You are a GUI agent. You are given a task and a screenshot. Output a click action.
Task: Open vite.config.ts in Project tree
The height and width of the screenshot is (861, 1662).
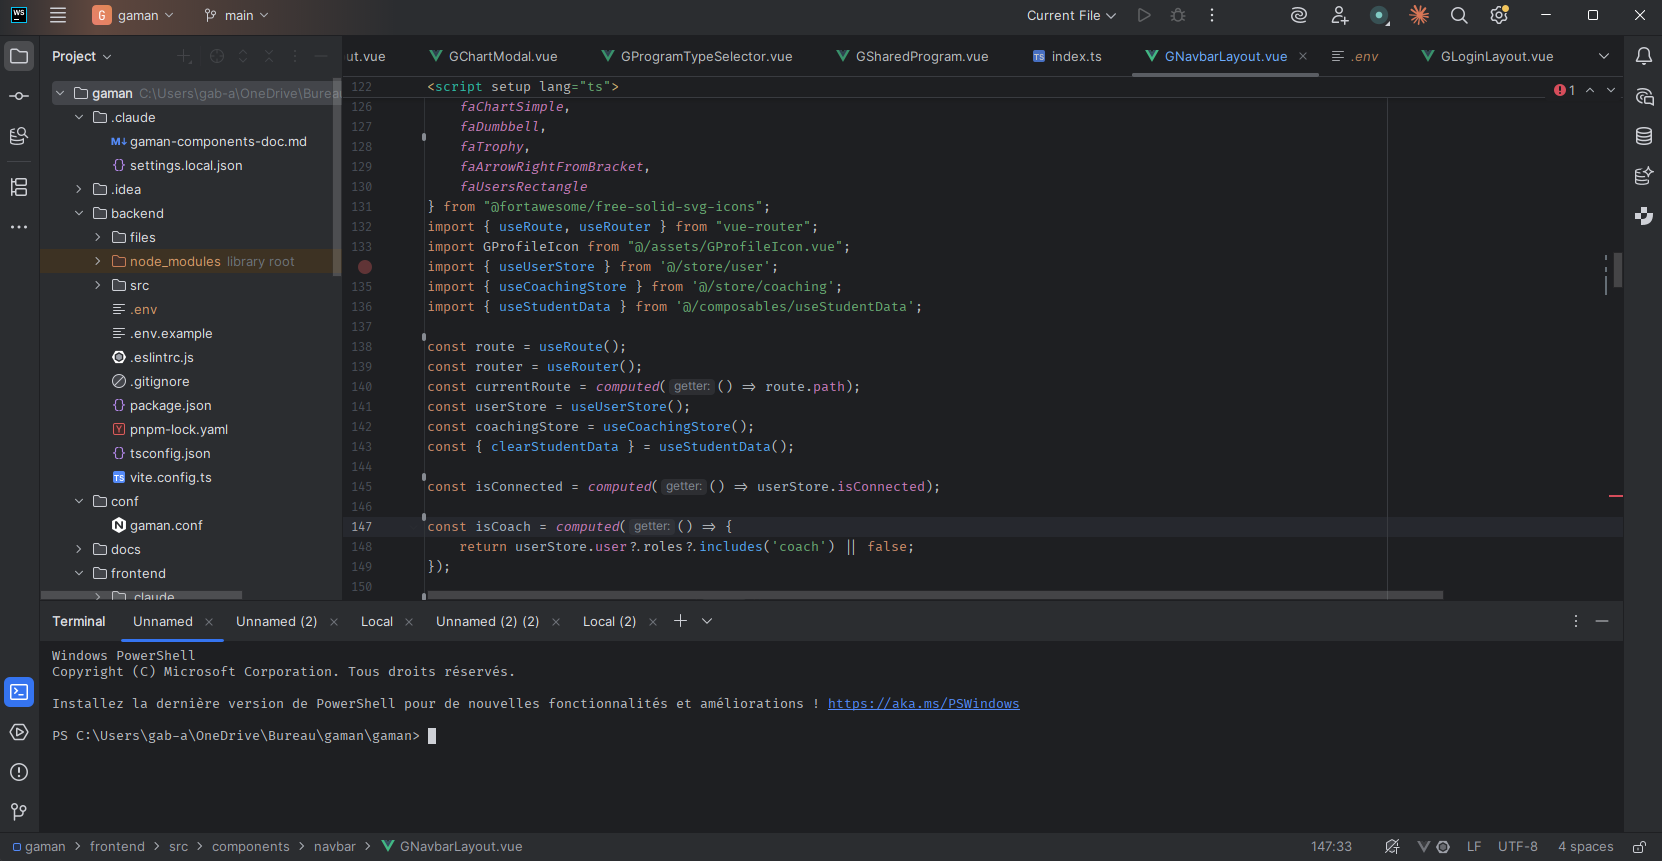(170, 478)
